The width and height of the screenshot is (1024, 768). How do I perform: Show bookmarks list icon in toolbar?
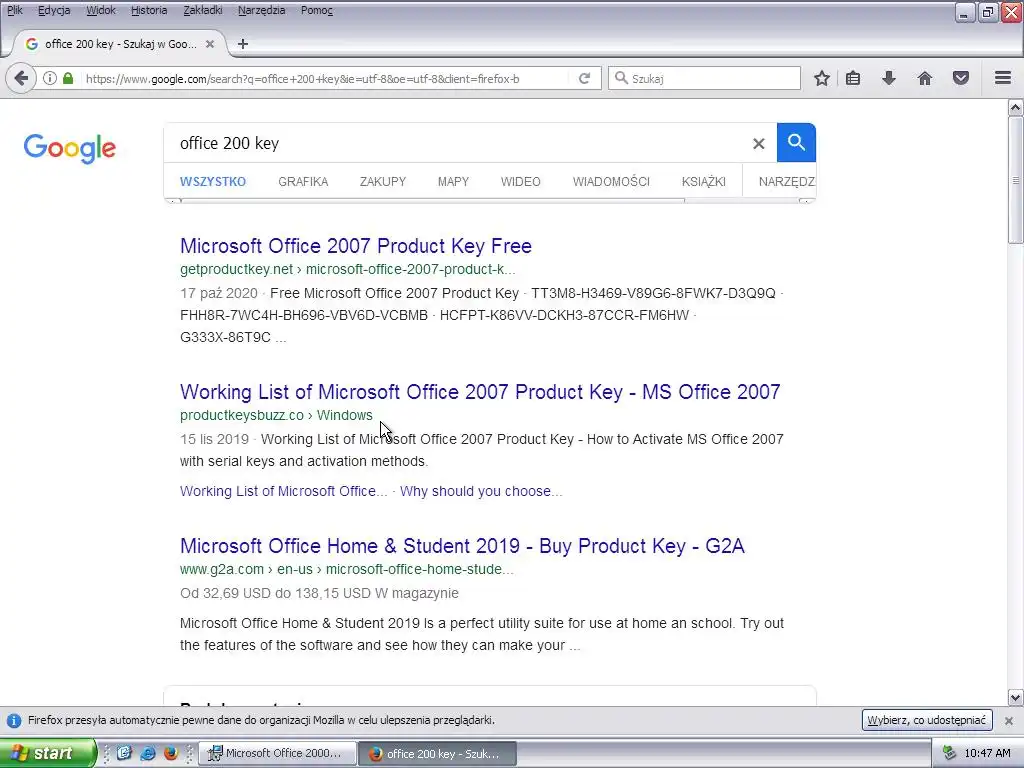[853, 78]
